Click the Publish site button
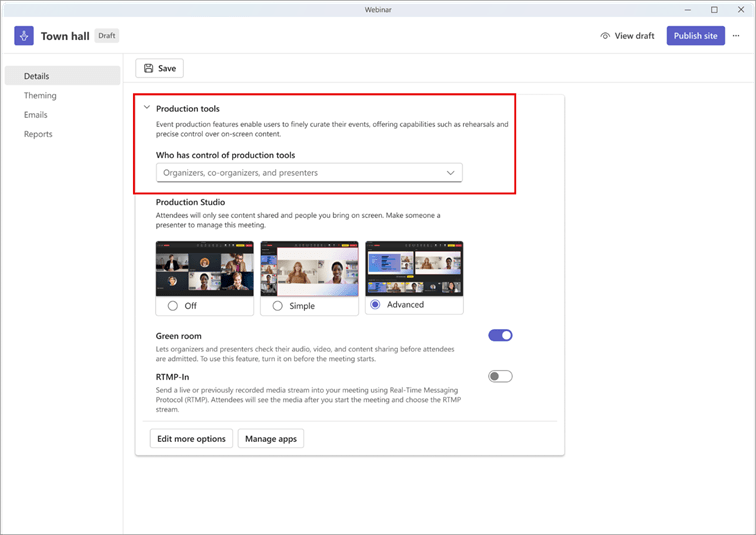Viewport: 756px width, 535px height. click(695, 36)
